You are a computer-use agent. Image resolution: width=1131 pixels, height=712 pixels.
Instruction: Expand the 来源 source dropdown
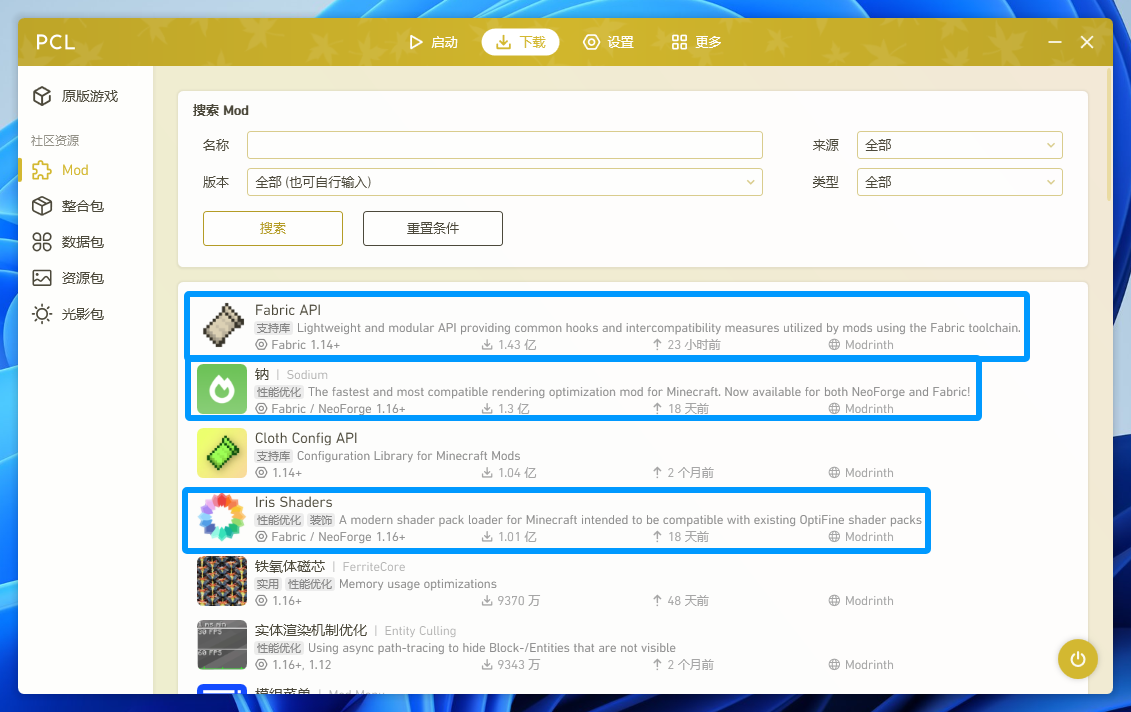point(959,145)
